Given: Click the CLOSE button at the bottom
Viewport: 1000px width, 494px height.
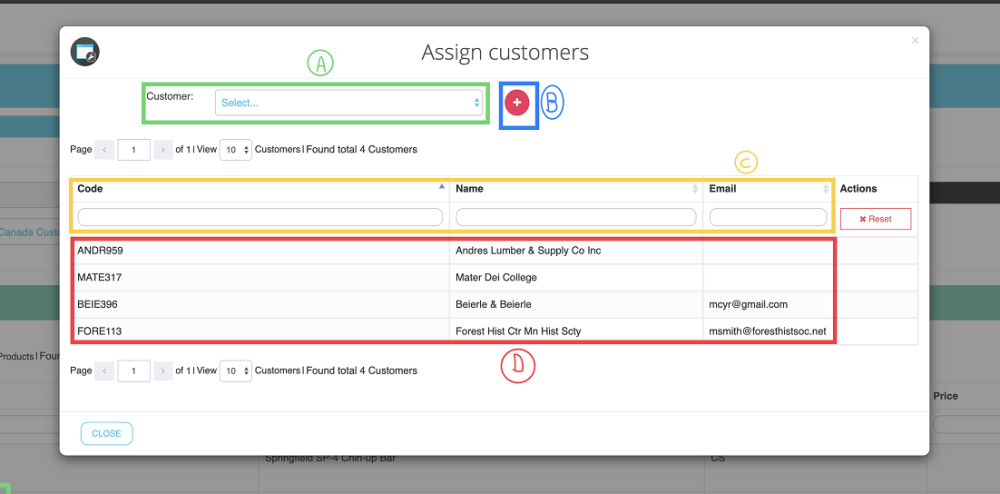Looking at the screenshot, I should tap(107, 433).
